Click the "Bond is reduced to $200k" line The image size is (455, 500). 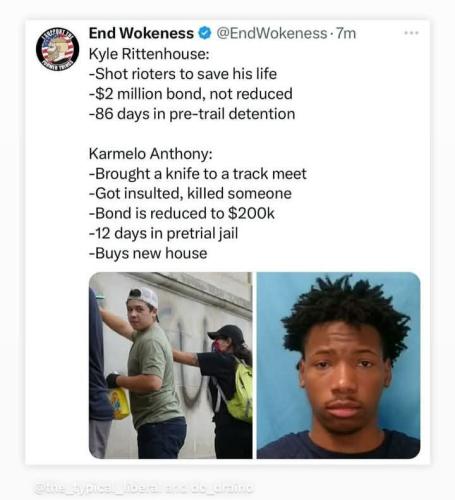tap(182, 213)
